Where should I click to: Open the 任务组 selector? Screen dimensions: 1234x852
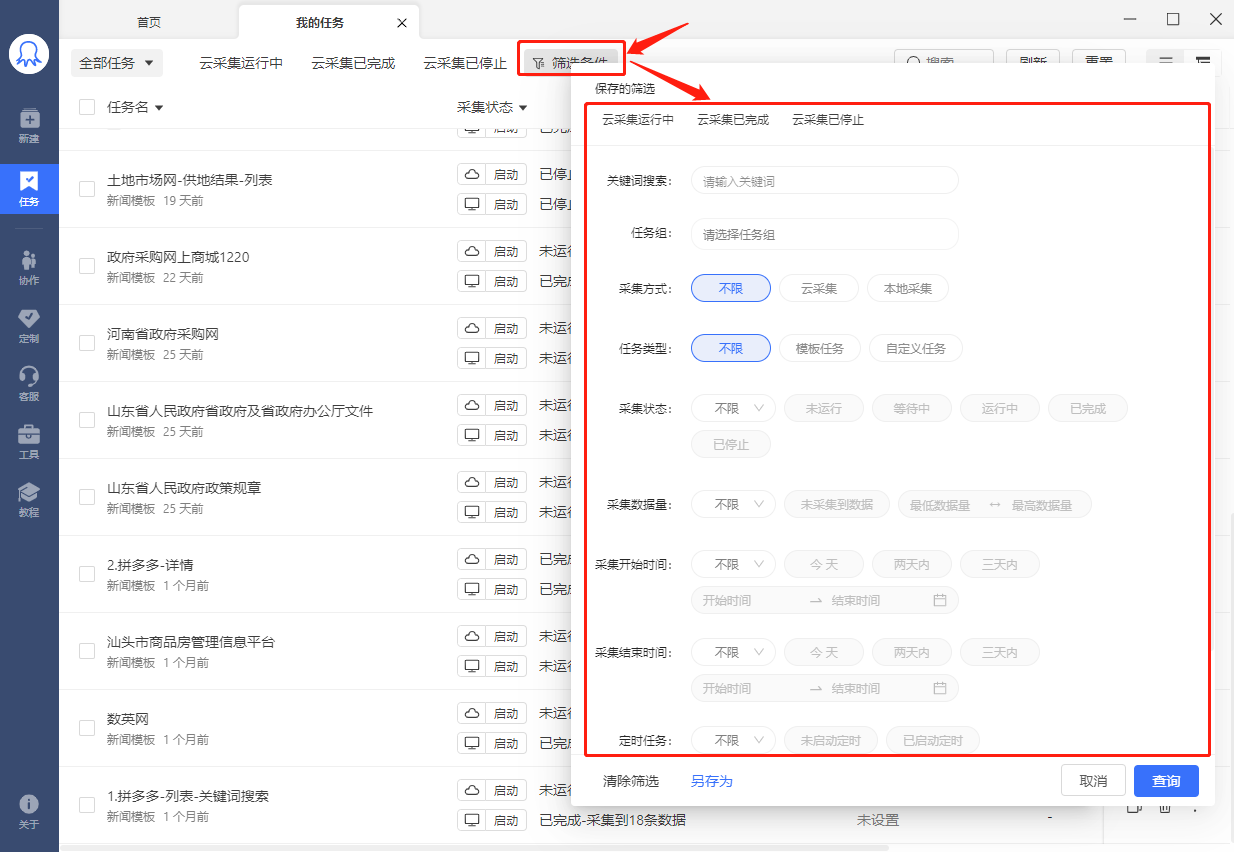(x=825, y=234)
